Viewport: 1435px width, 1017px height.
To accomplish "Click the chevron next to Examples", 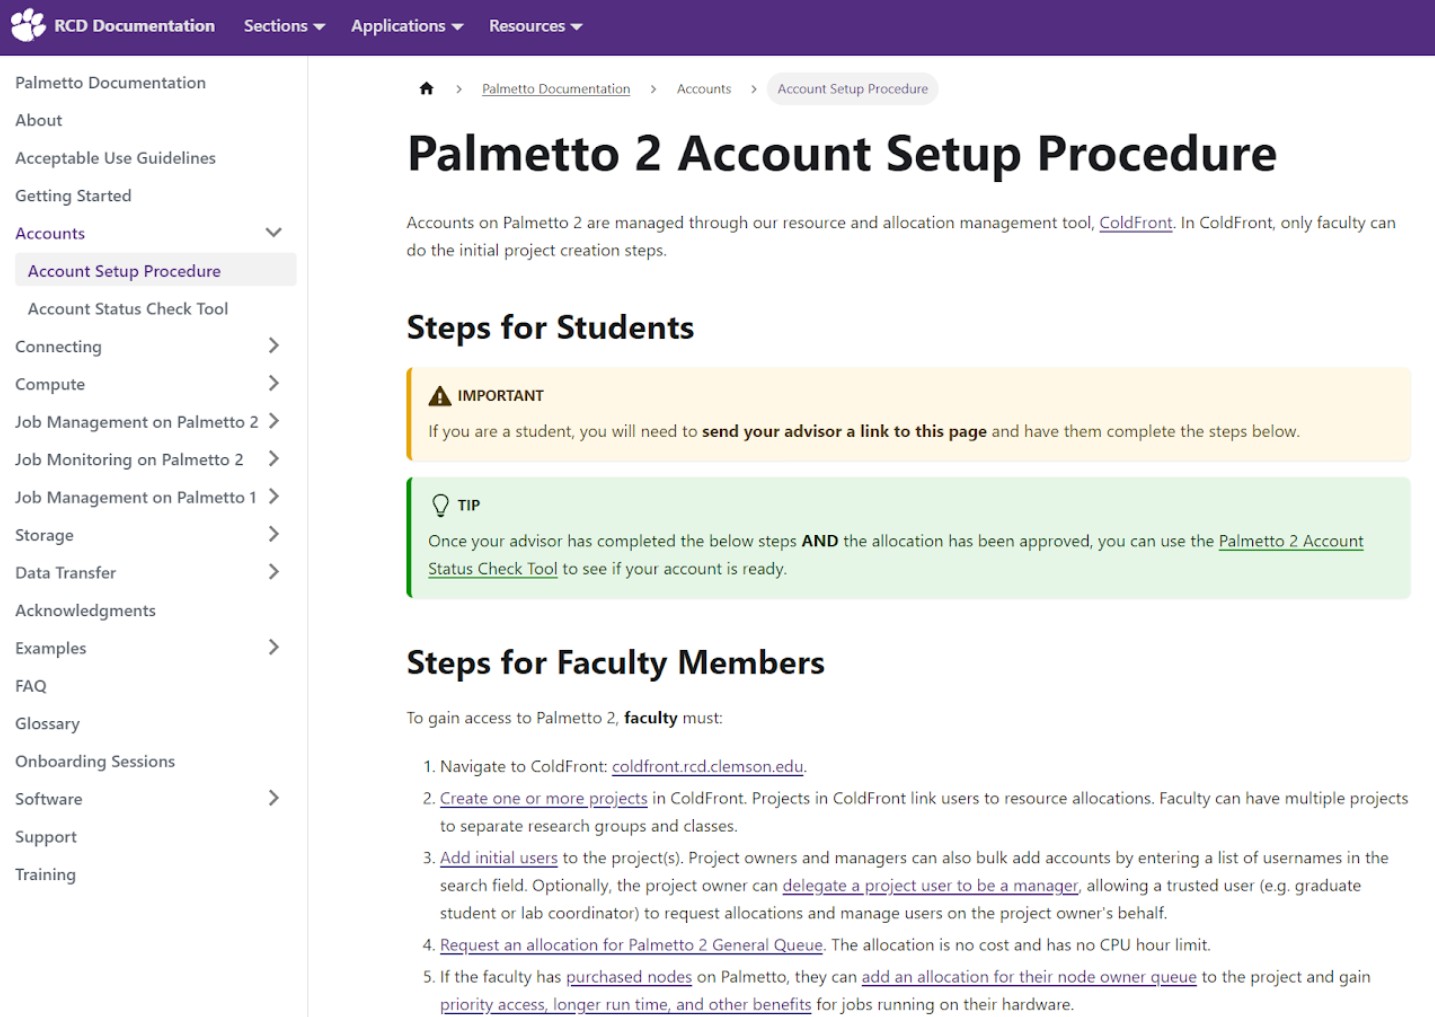I will click(274, 647).
